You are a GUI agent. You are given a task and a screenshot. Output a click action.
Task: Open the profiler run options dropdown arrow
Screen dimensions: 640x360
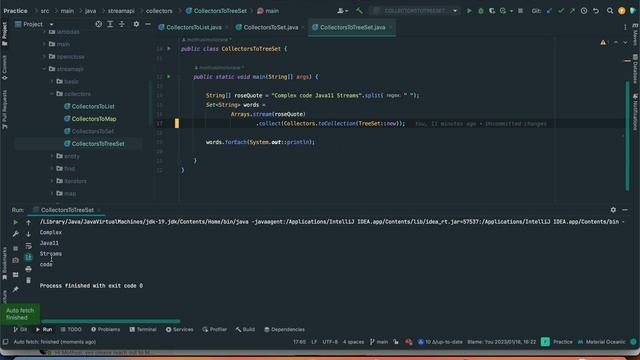(511, 11)
